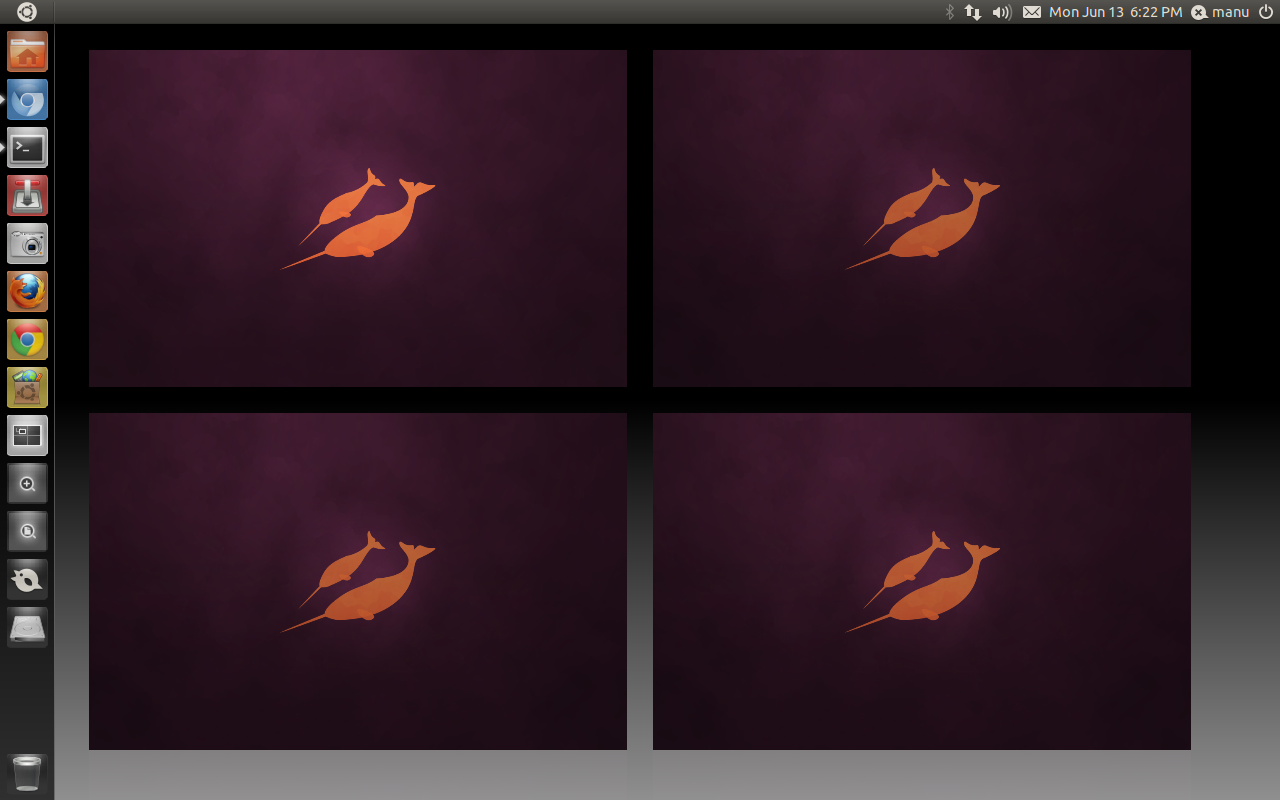Open the network activity indicator menu
Screen dimensions: 1280x800
pyautogui.click(x=972, y=12)
